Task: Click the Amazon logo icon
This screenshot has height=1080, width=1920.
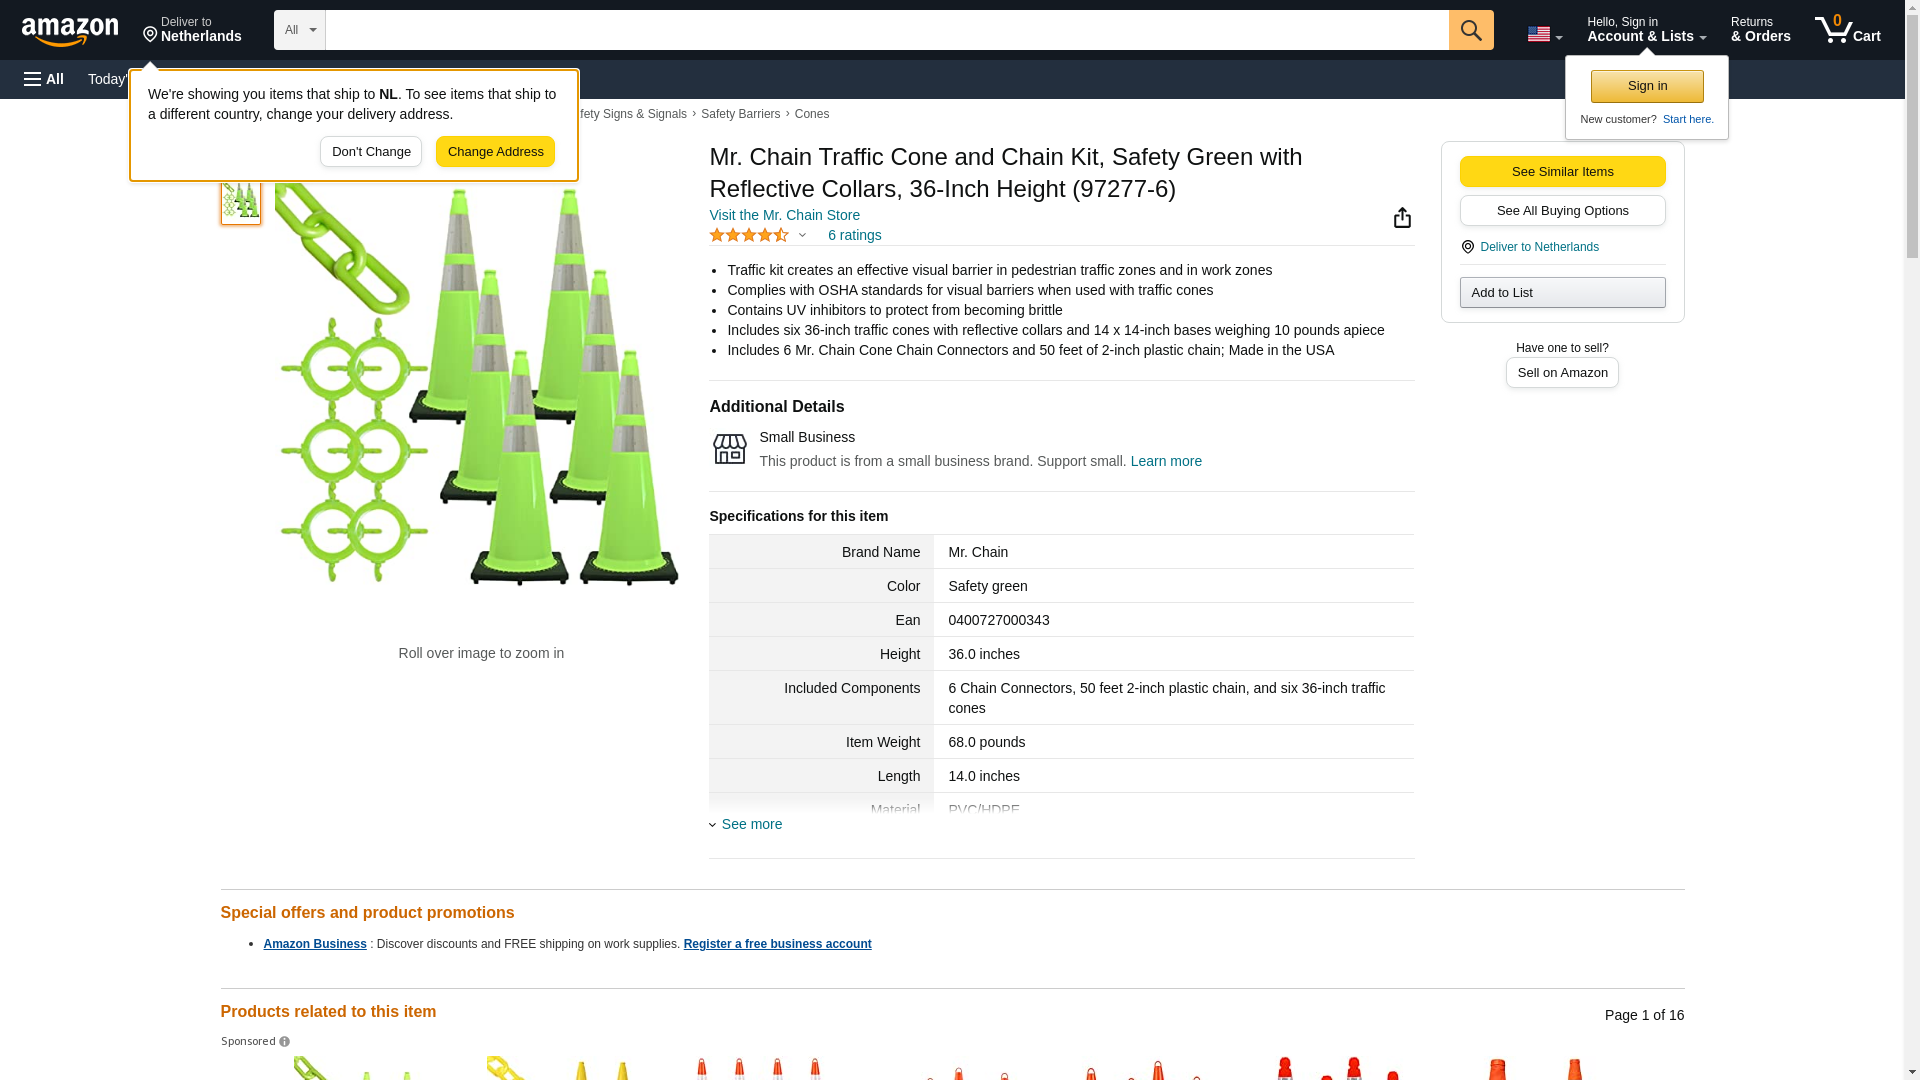Action: [x=70, y=31]
